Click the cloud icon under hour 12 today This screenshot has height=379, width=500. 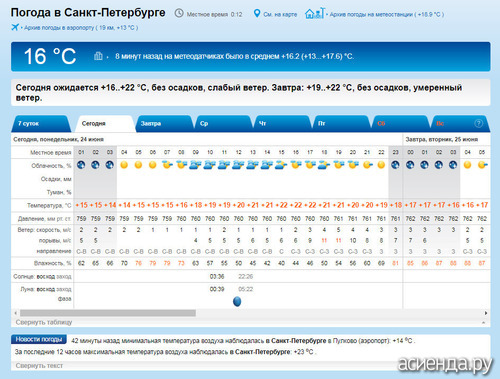point(238,165)
